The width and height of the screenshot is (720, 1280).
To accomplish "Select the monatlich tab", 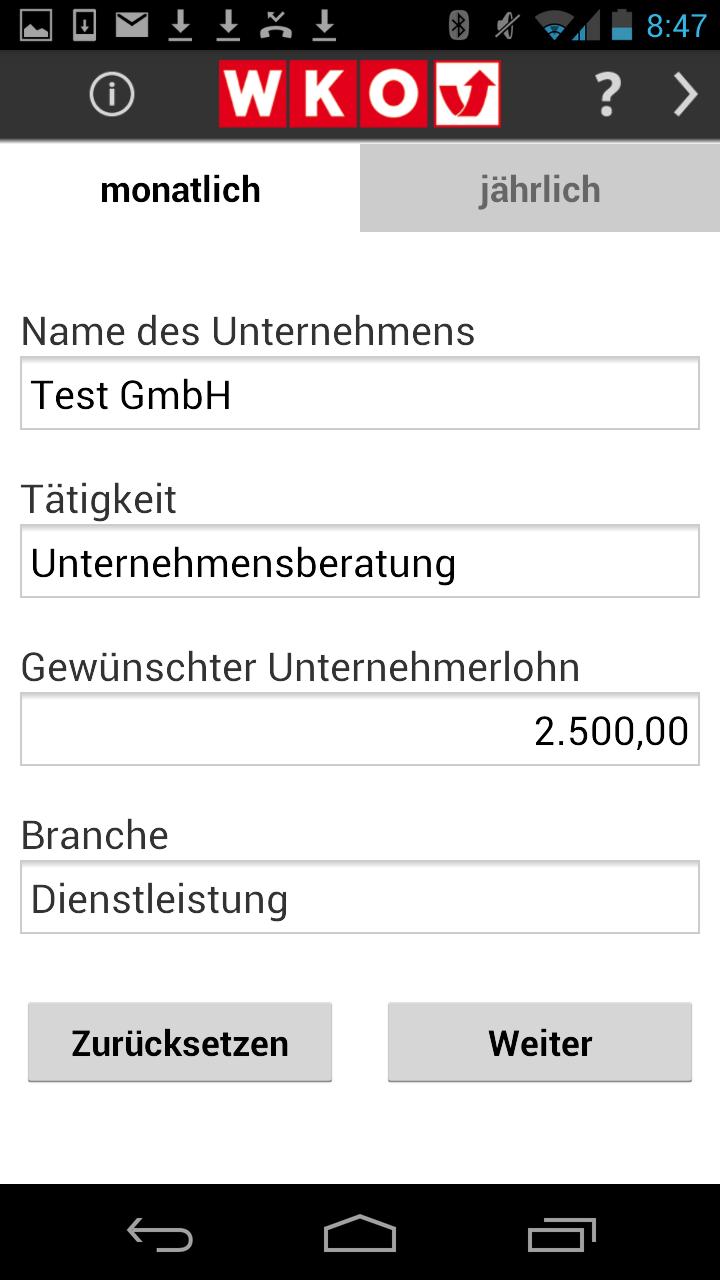I will [x=179, y=188].
